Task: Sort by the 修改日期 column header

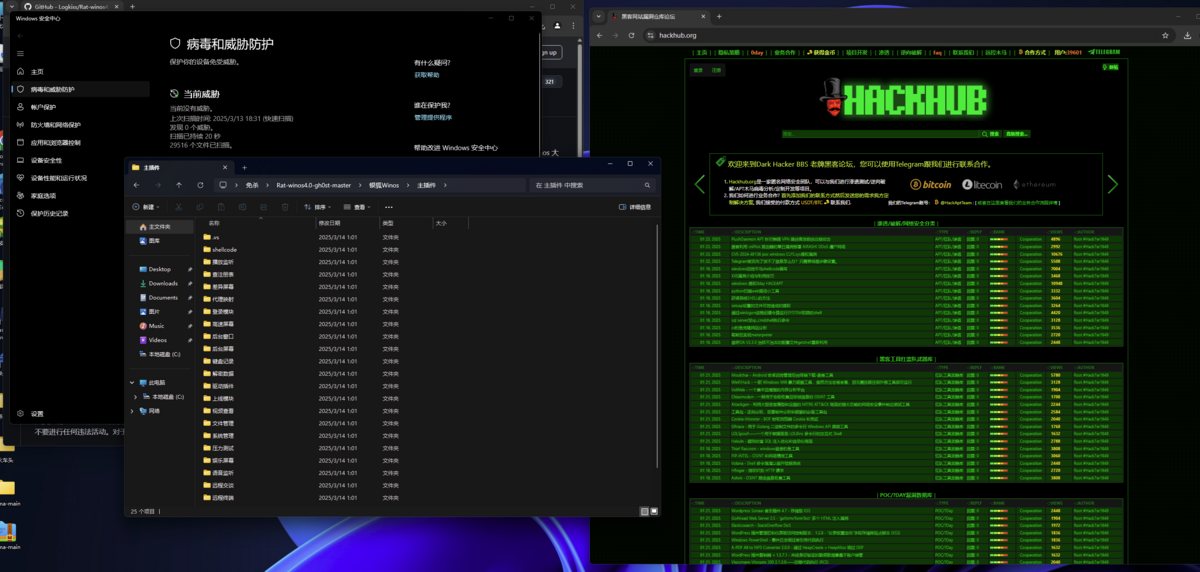Action: pyautogui.click(x=346, y=223)
